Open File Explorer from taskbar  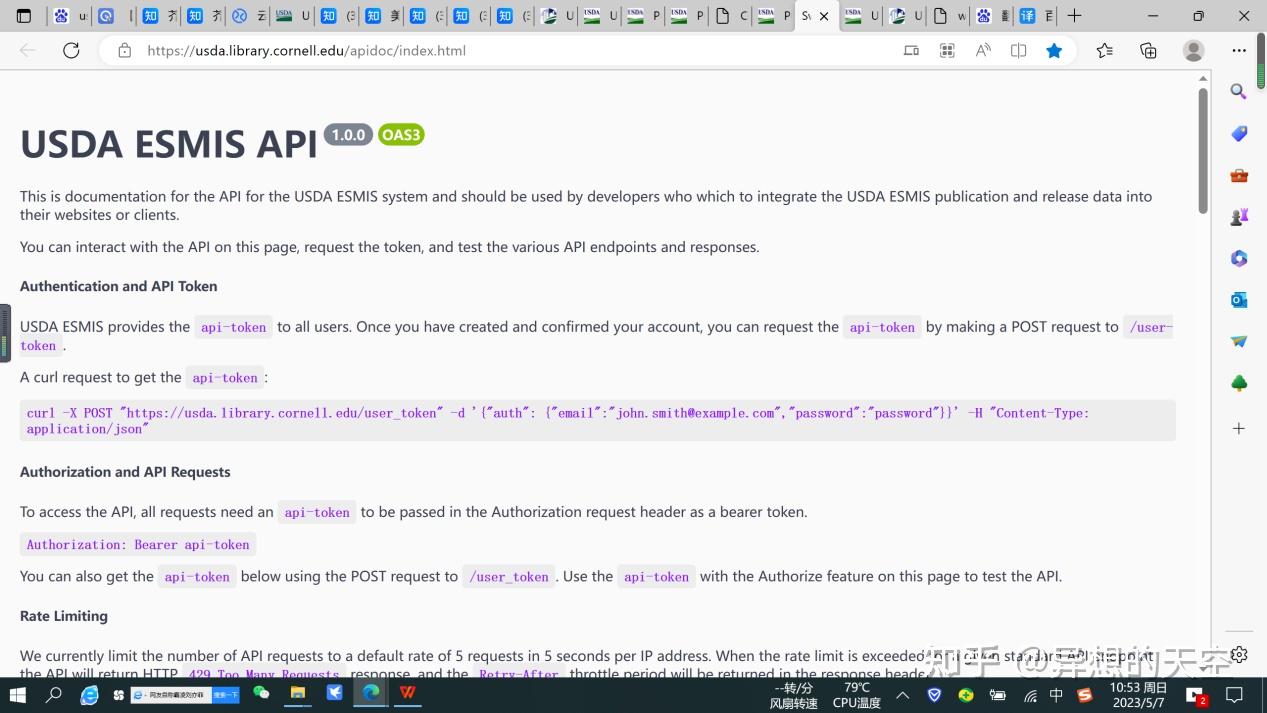coord(298,693)
